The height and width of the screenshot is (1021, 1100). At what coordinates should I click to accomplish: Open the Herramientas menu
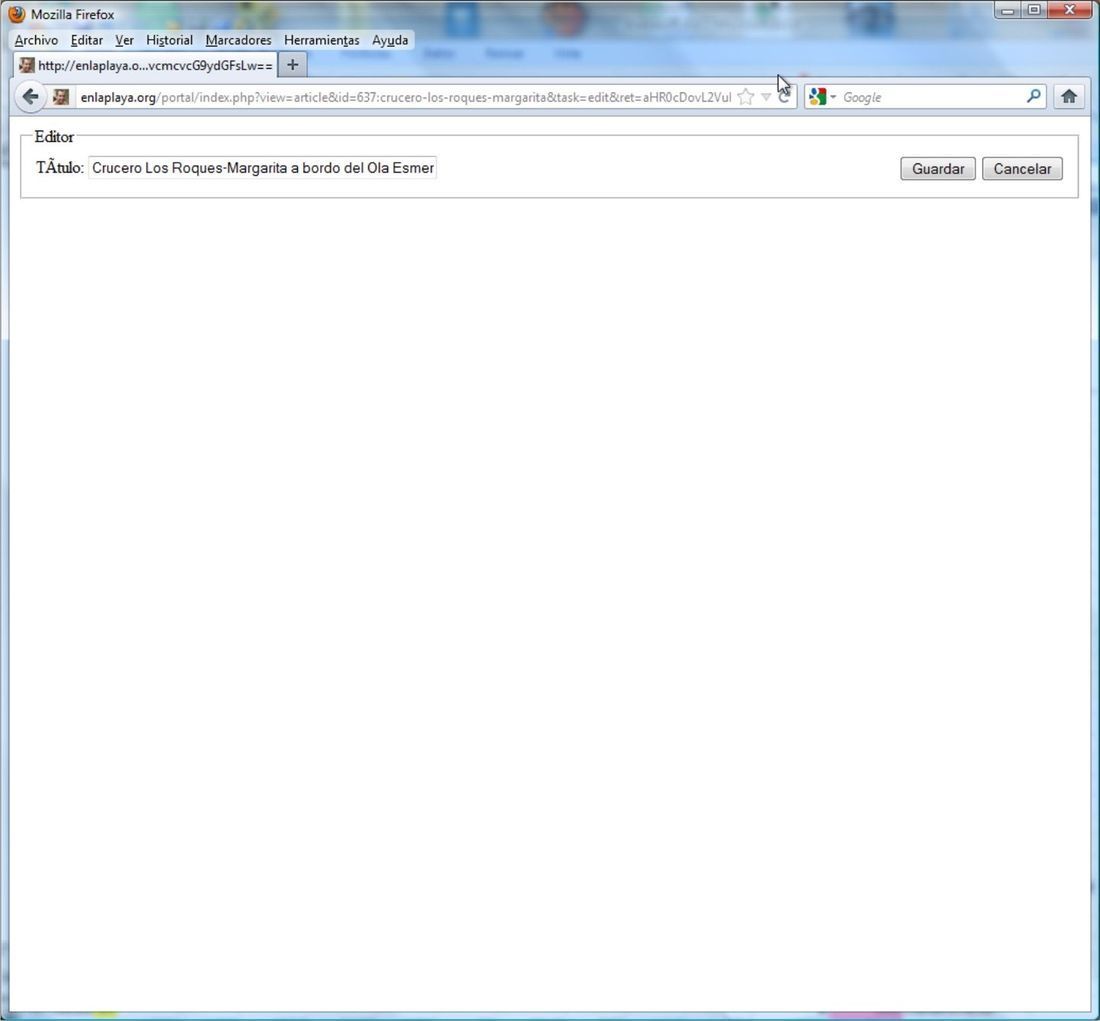click(x=321, y=40)
